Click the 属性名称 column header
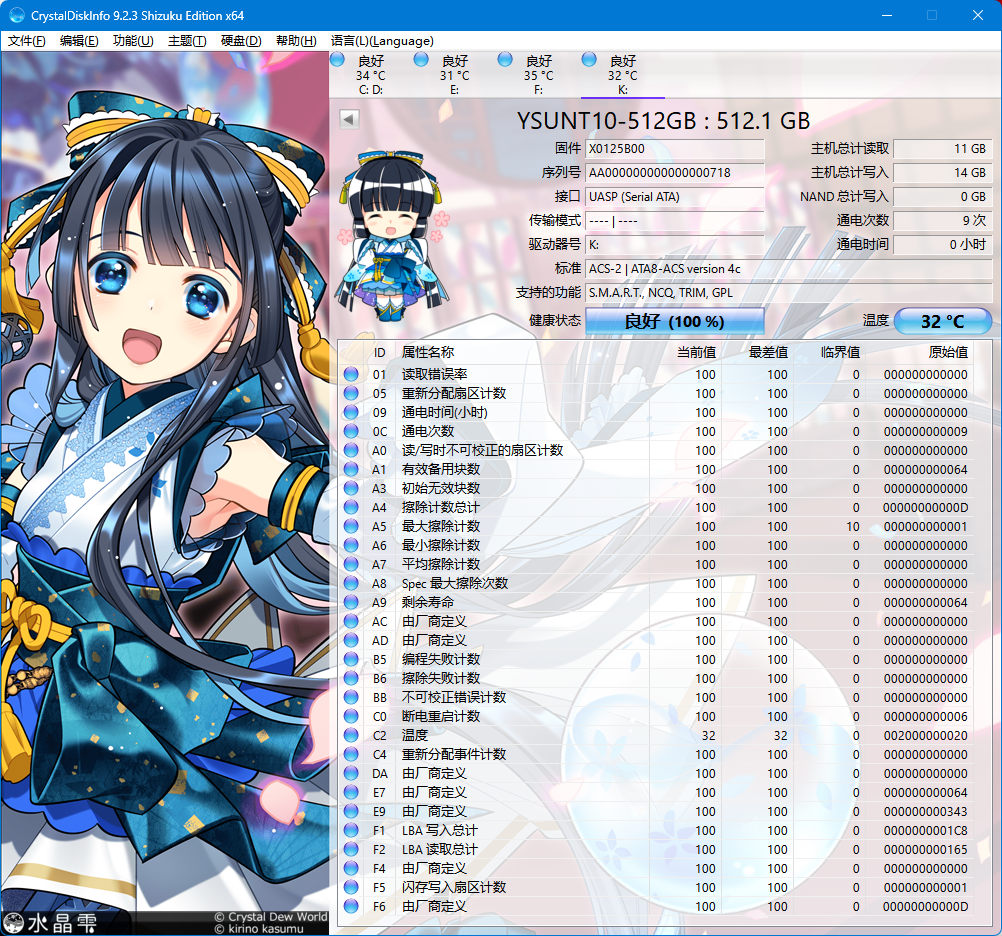 pyautogui.click(x=427, y=352)
